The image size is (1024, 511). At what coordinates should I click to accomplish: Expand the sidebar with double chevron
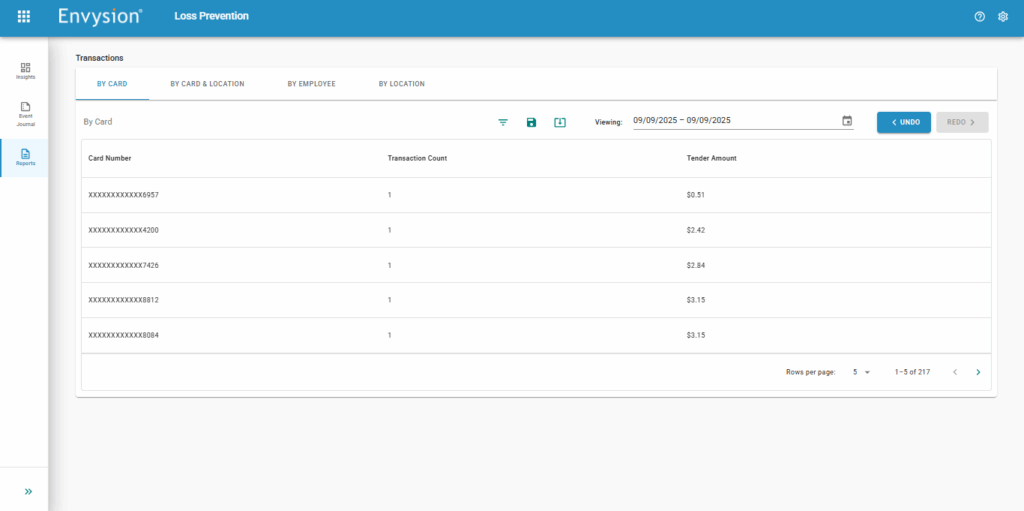[28, 491]
